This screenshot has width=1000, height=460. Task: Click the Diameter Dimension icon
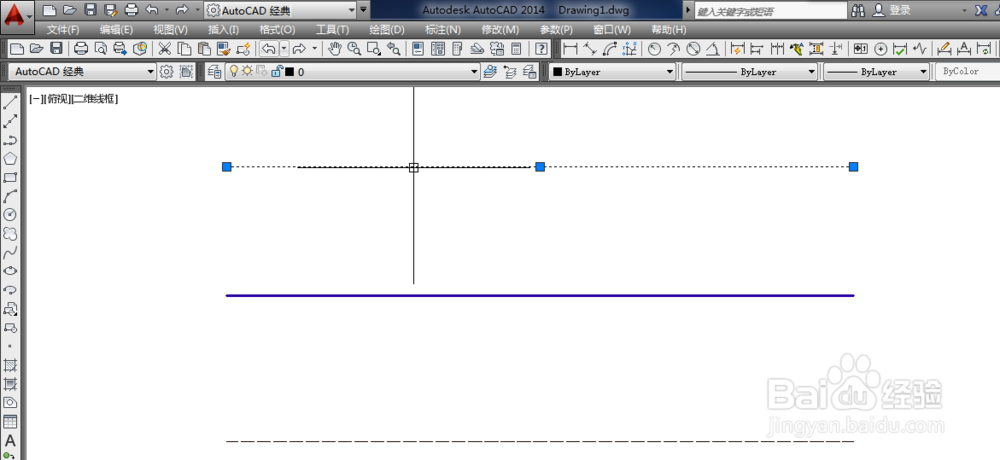[693, 48]
